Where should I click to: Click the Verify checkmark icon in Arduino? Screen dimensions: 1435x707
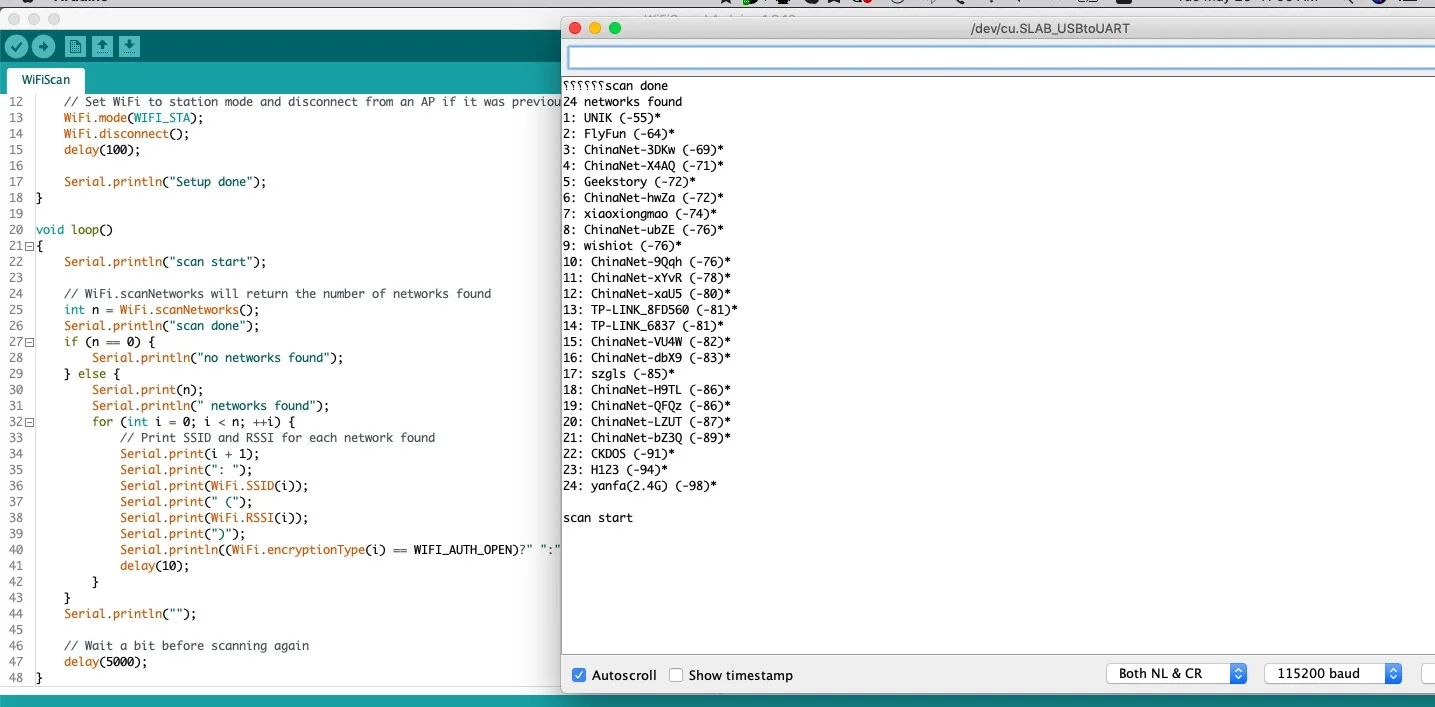click(x=16, y=46)
